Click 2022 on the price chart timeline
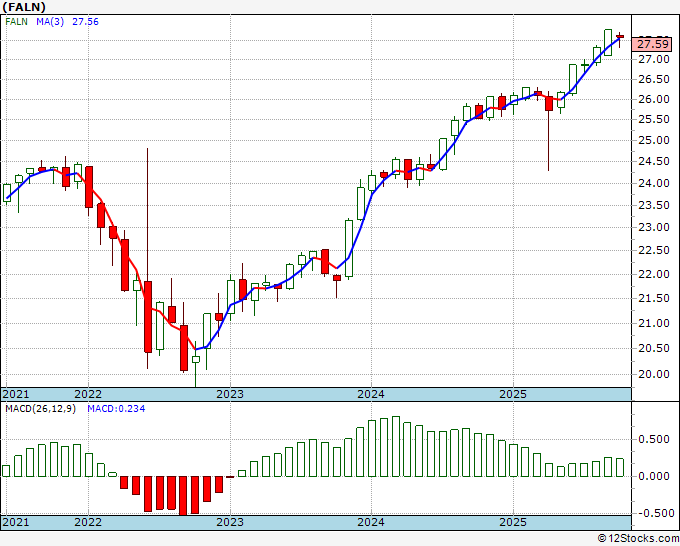 [88, 394]
